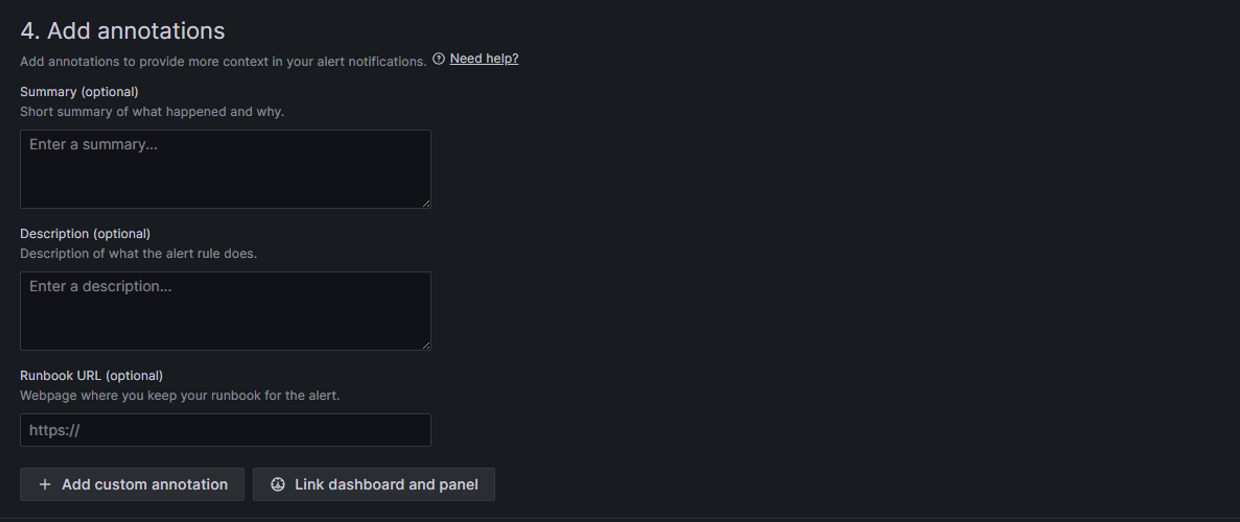Click the '4. Add annotations' heading
Viewport: 1240px width, 522px height.
point(122,31)
